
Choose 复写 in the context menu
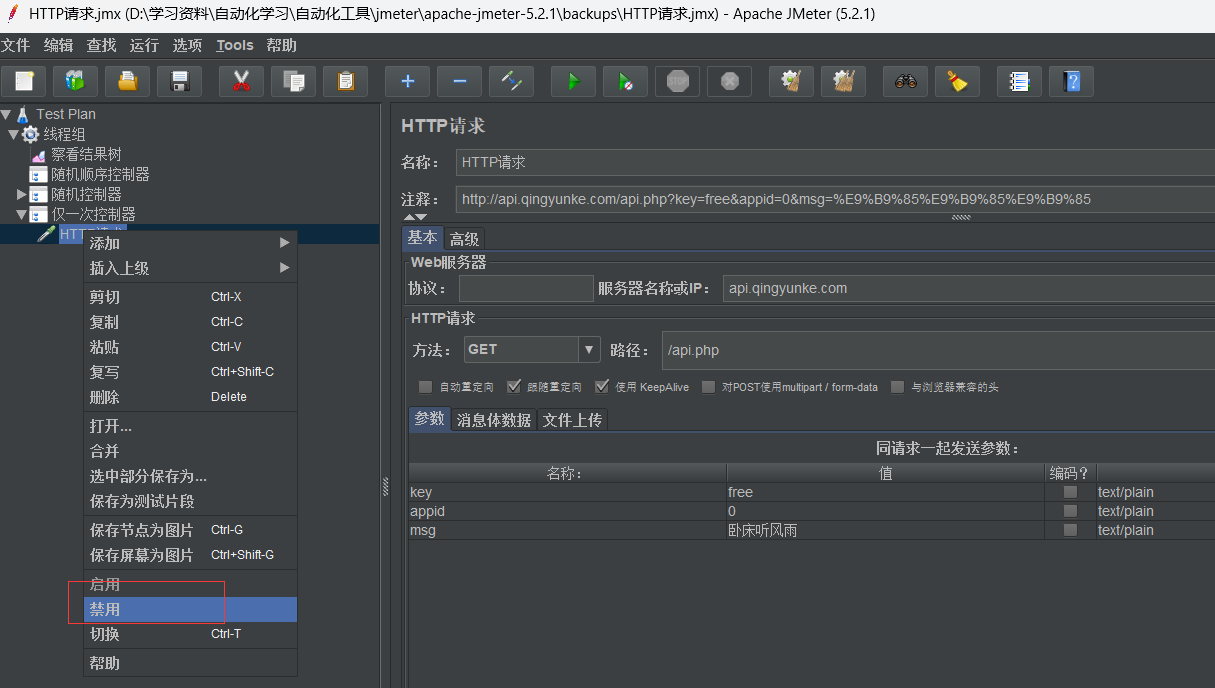(190, 372)
